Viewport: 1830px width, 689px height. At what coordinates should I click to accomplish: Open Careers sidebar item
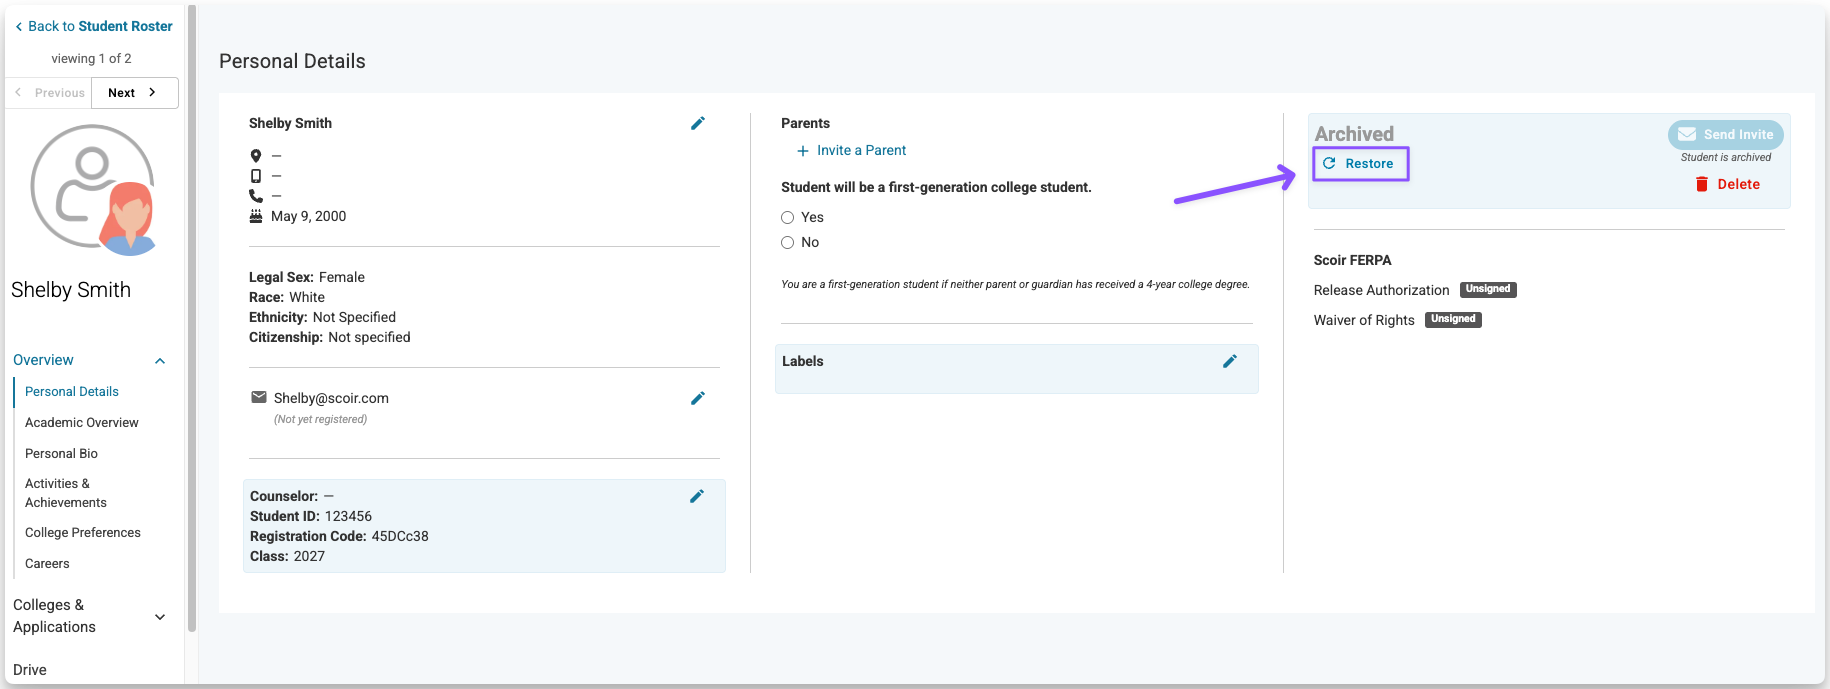tap(47, 564)
